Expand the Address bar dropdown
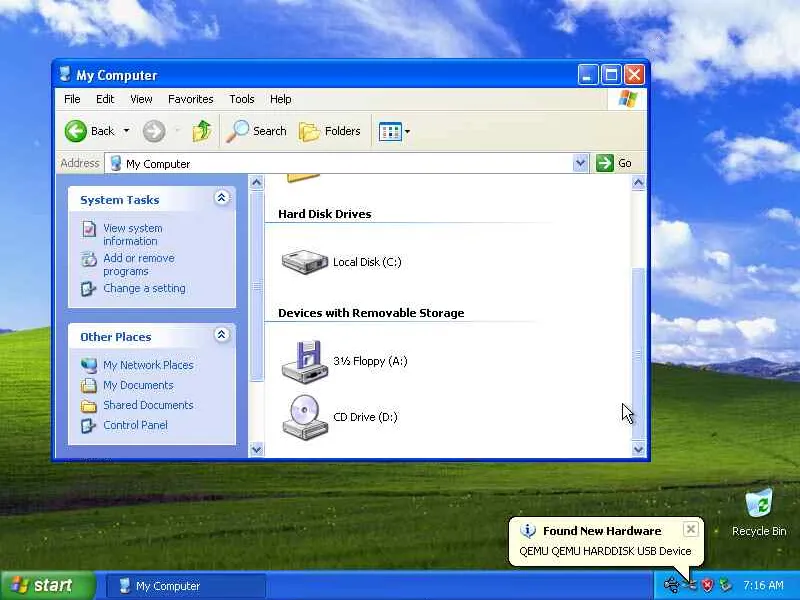This screenshot has height=600, width=800. point(580,163)
